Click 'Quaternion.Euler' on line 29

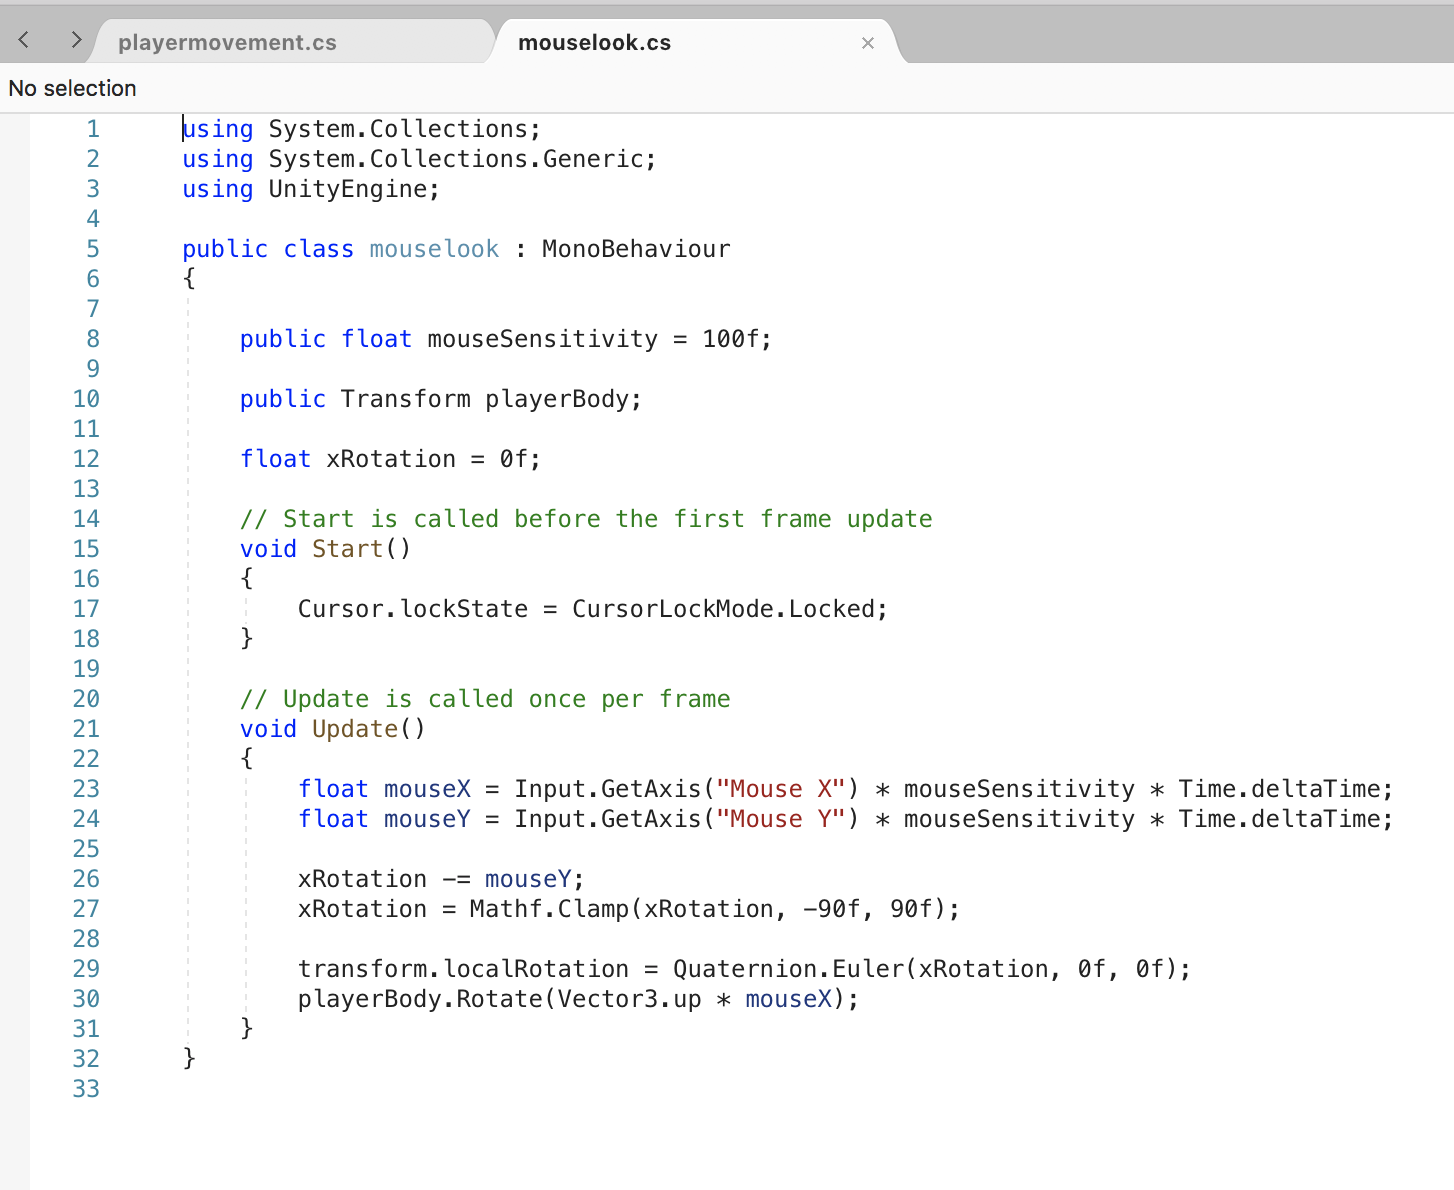click(788, 969)
